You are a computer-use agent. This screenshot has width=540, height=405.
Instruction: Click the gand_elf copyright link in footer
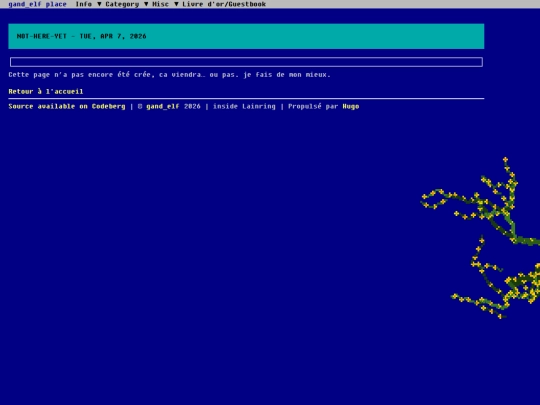[163, 106]
